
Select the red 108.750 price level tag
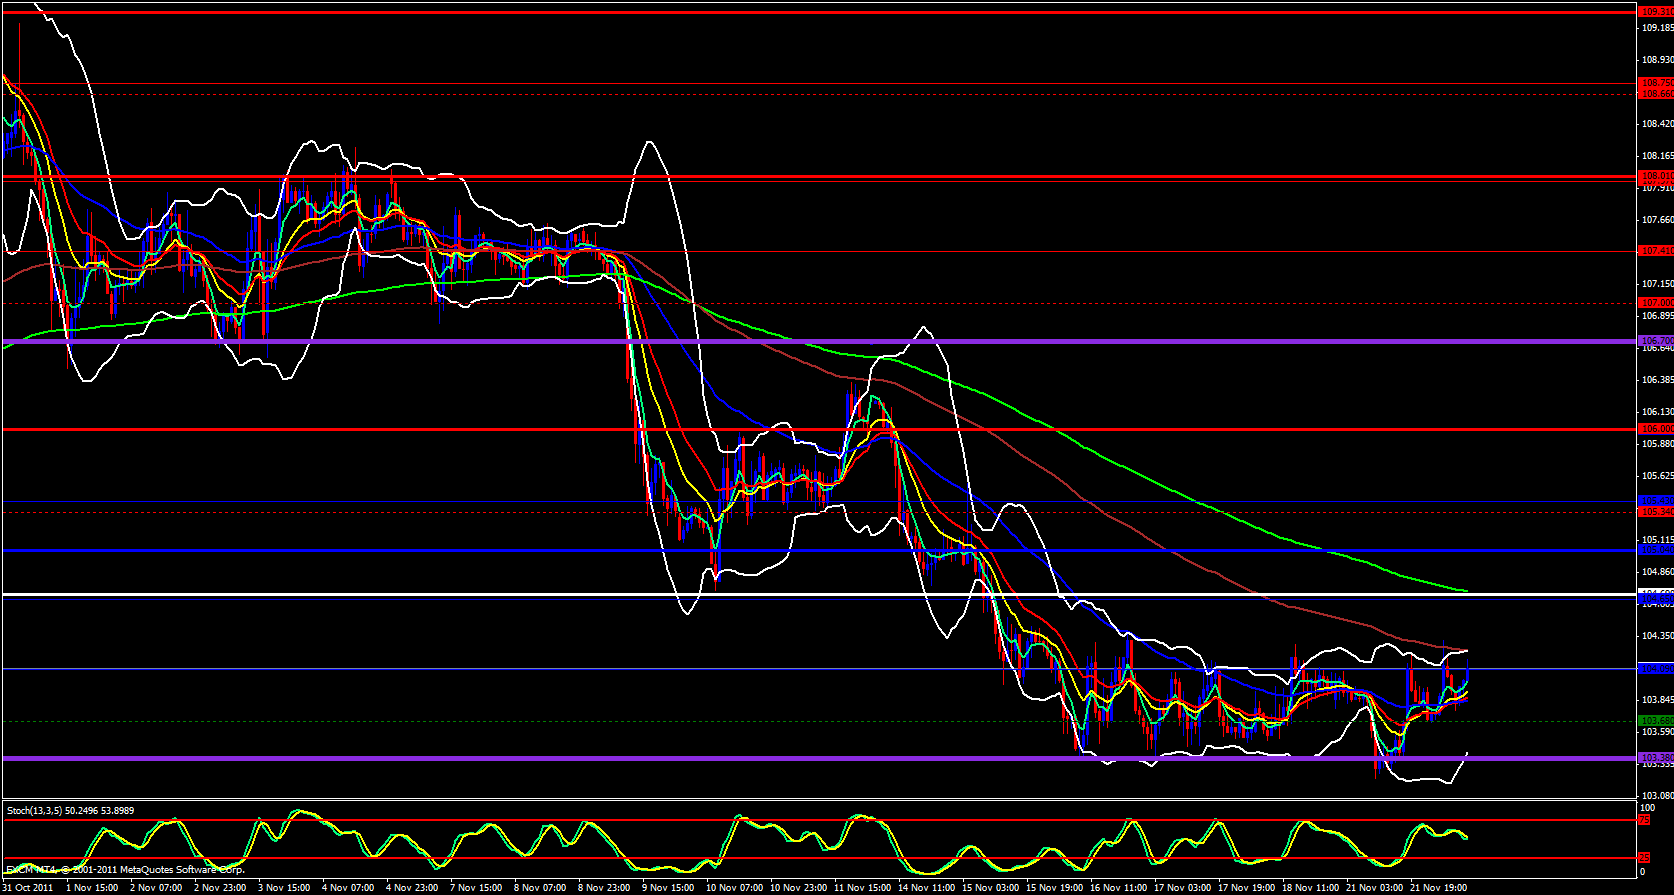[x=1656, y=83]
